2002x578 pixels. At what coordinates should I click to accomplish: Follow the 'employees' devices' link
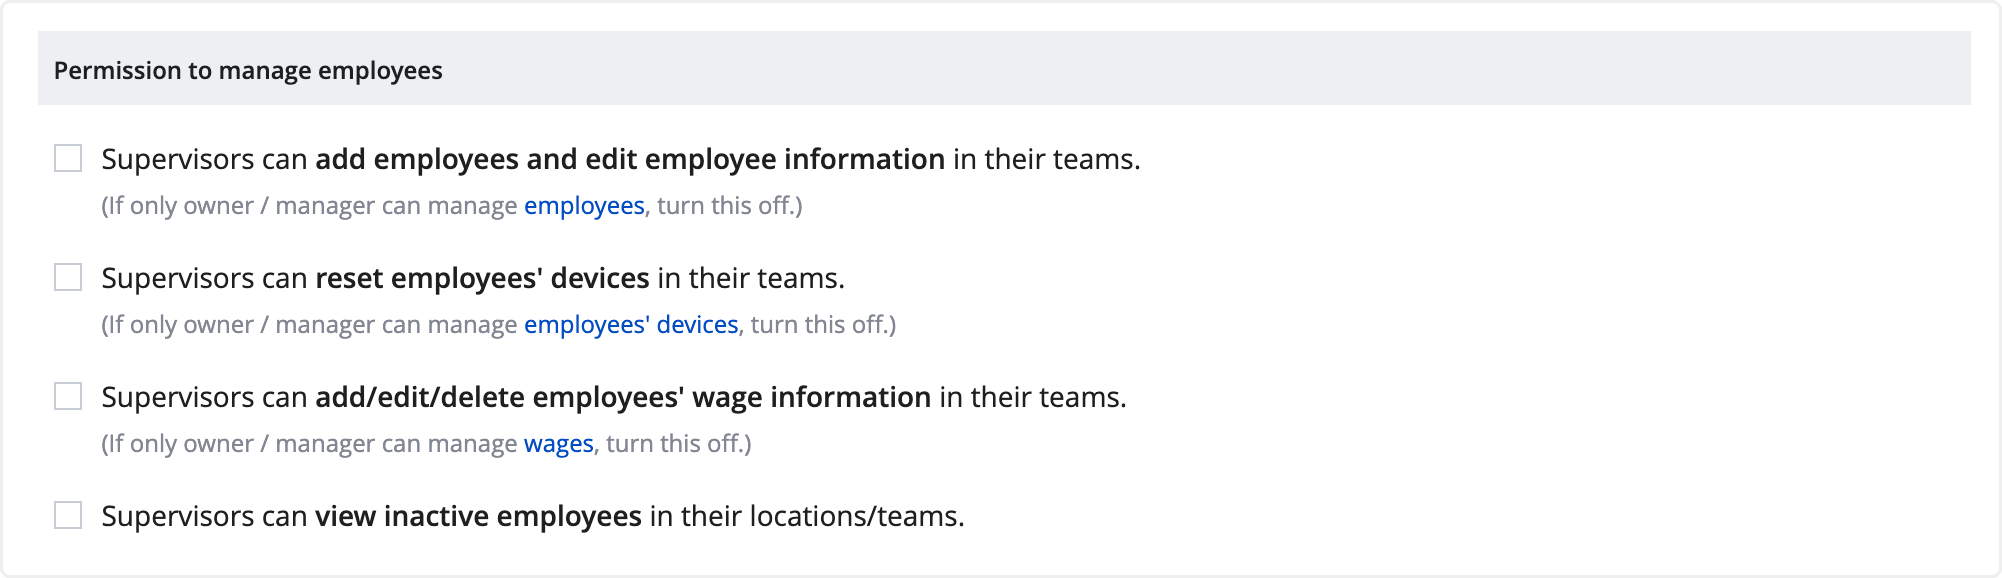(x=631, y=325)
